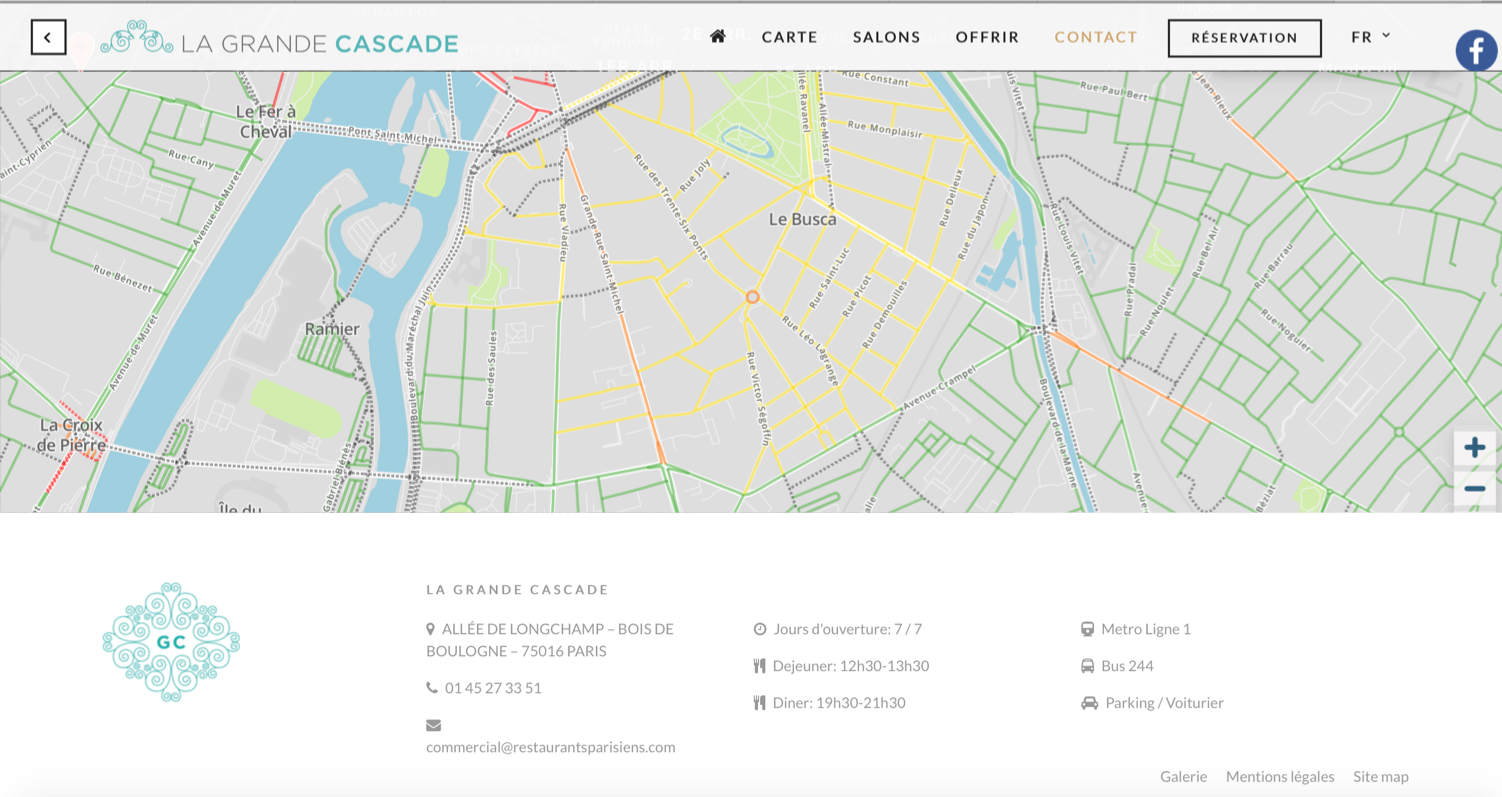Select the Offrir menu item
1502x797 pixels.
pos(987,37)
